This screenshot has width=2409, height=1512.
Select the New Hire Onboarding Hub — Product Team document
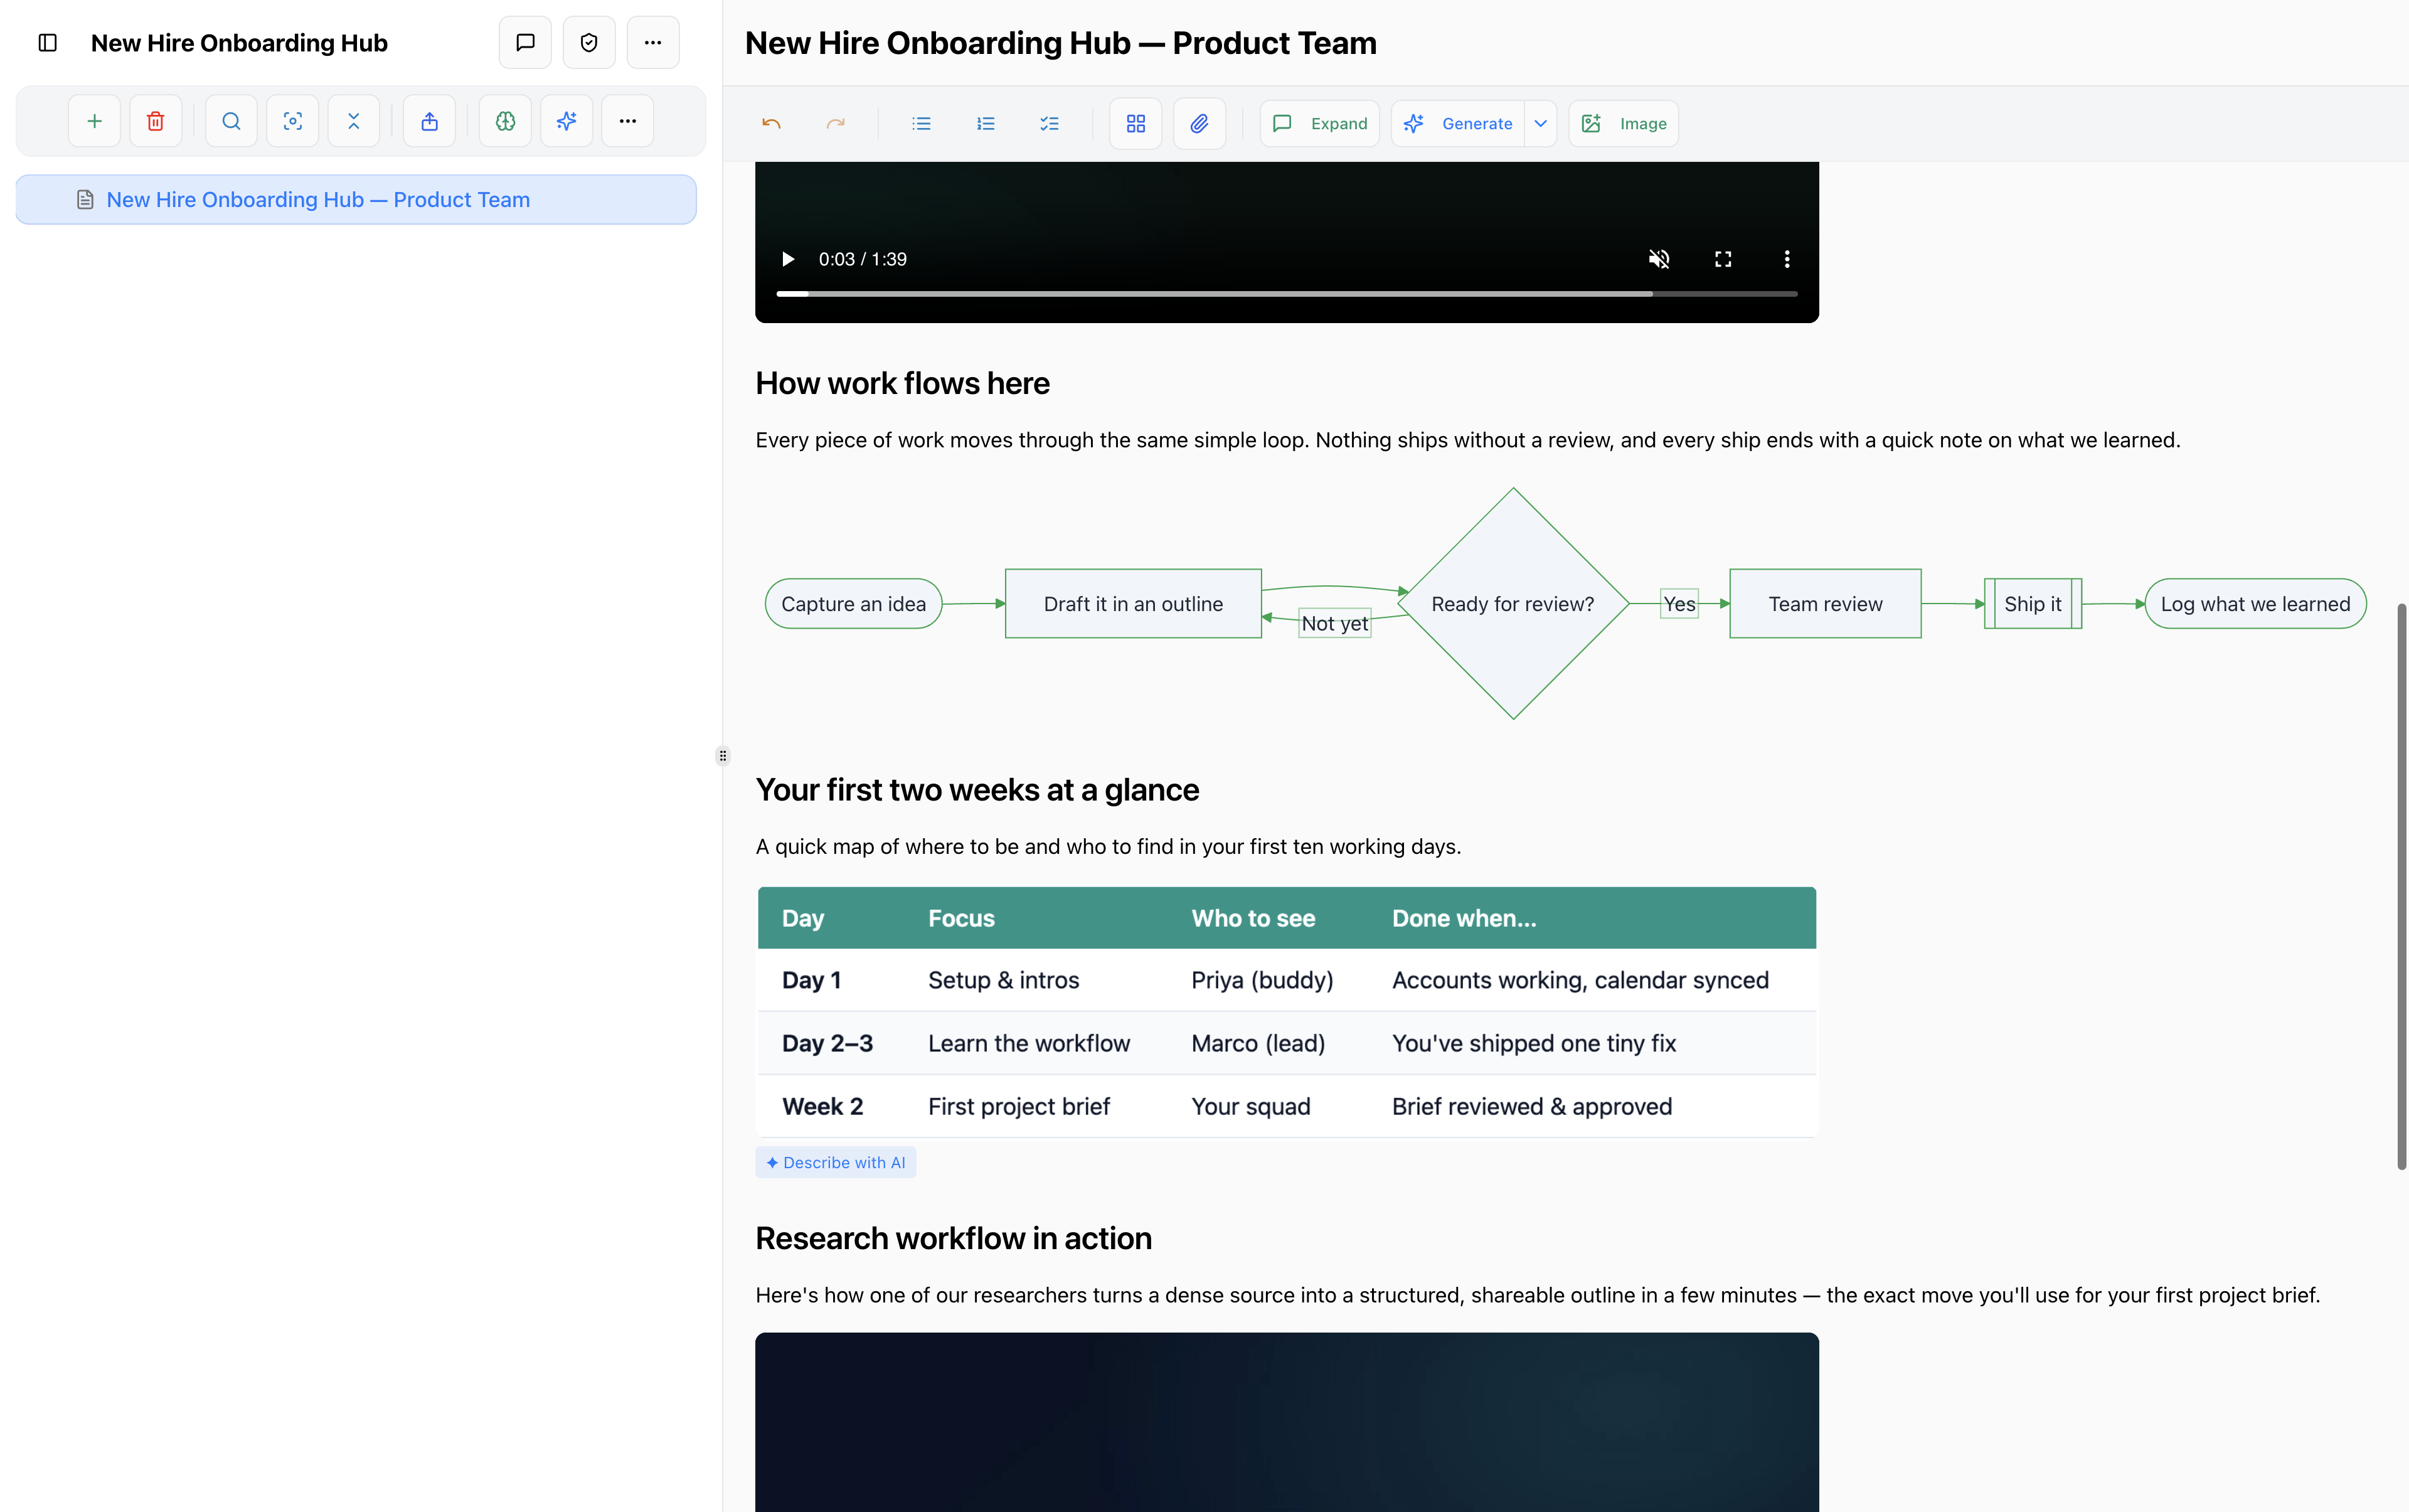(x=356, y=199)
